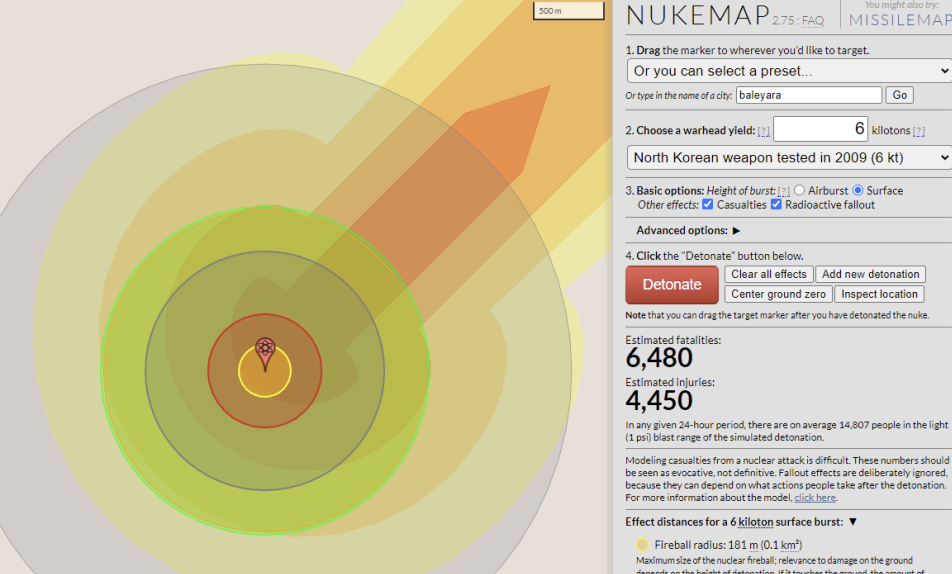Image resolution: width=952 pixels, height=574 pixels.
Task: Click the estimated fatalities value 6,480
Action: point(659,358)
